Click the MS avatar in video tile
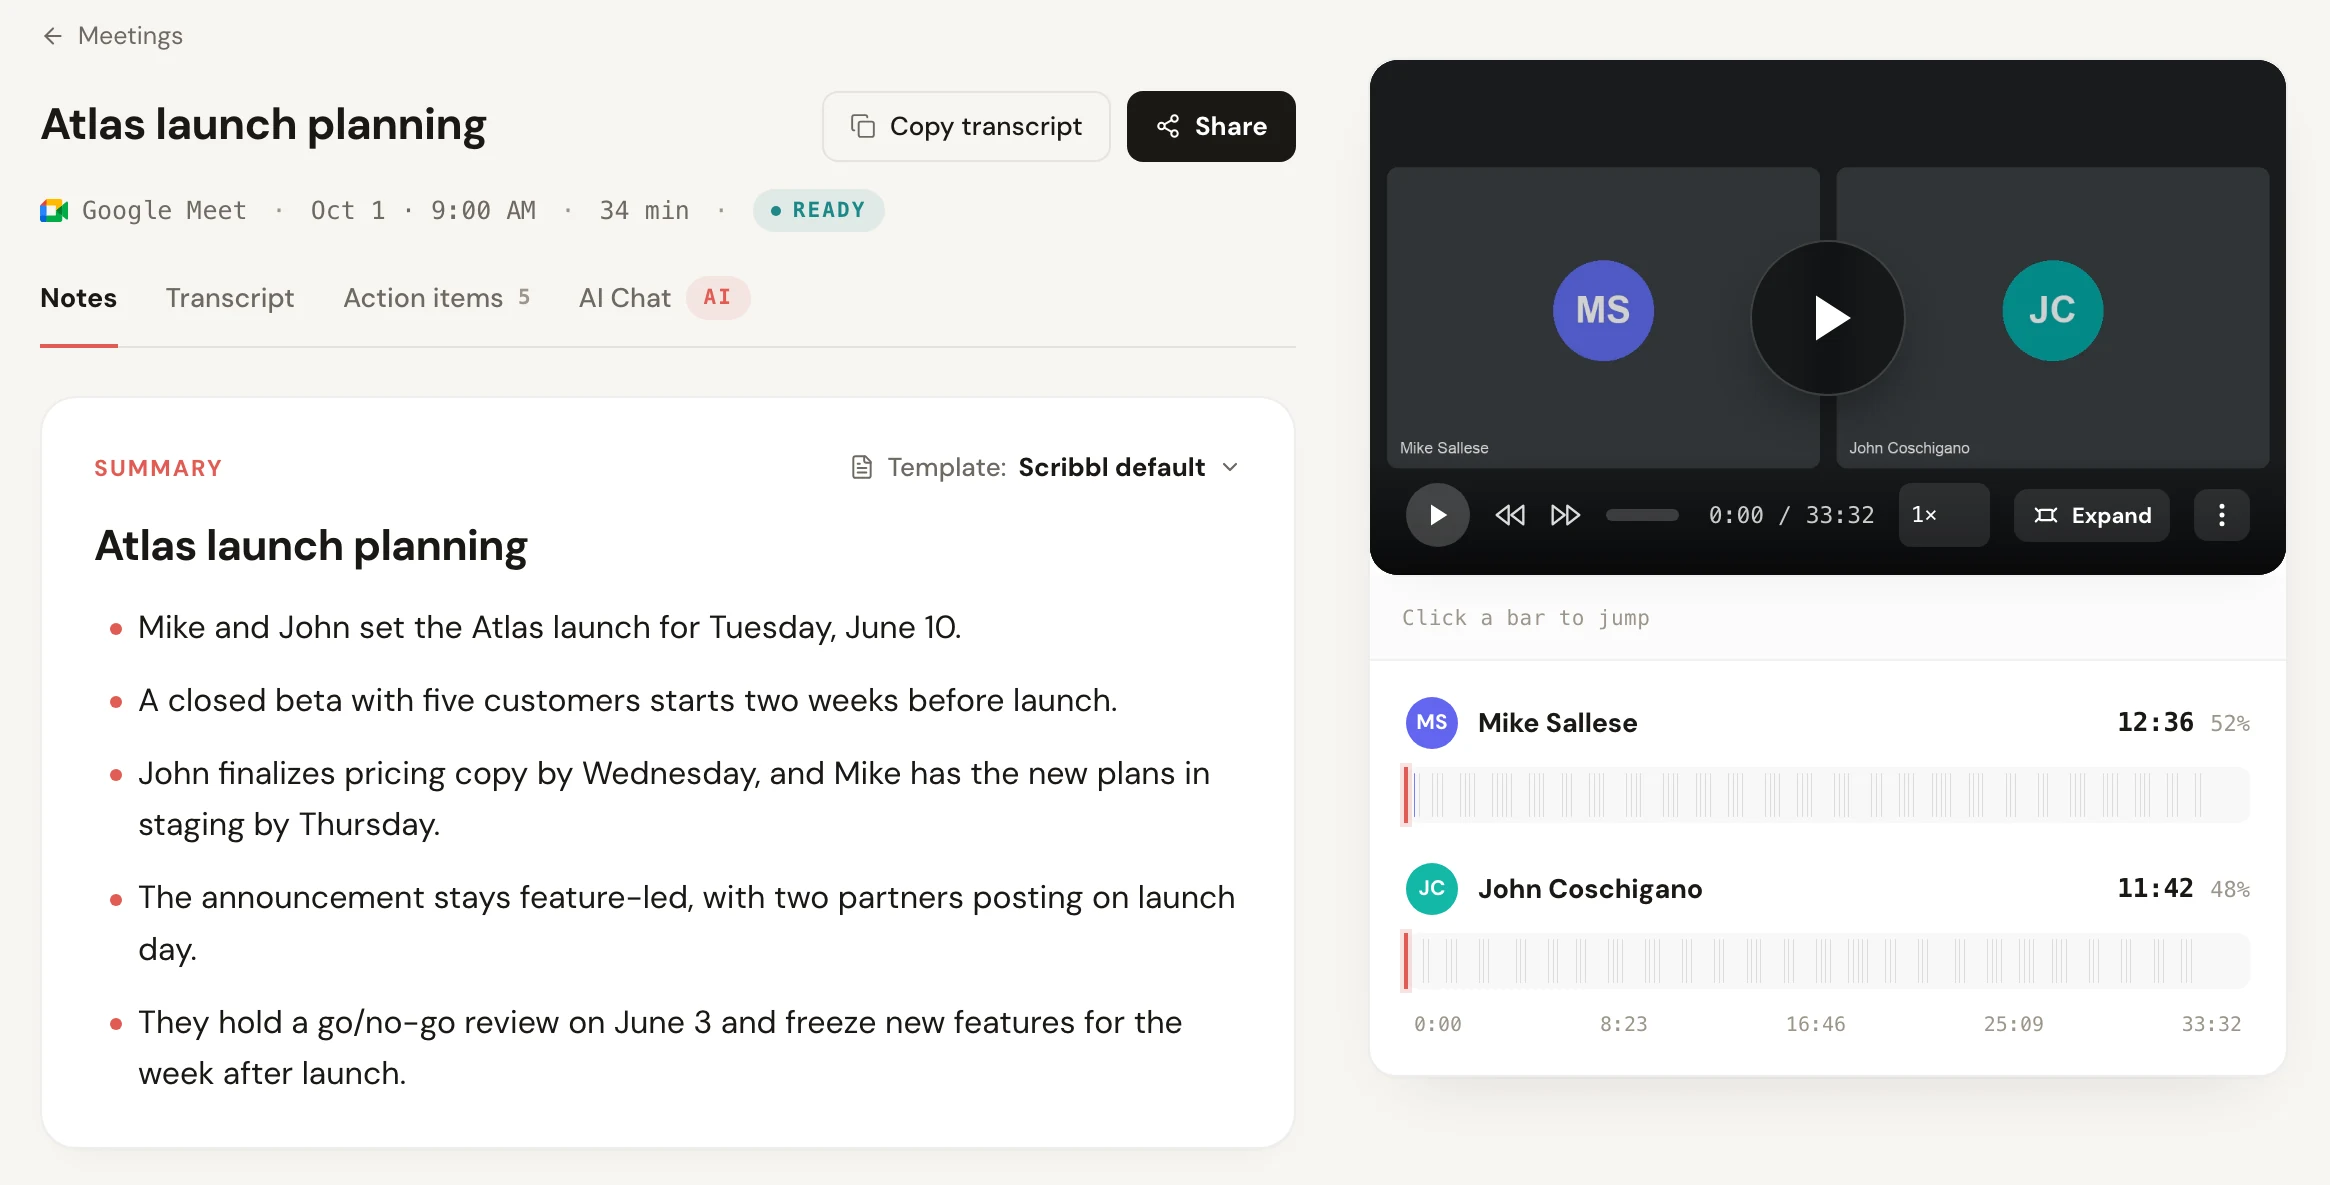The image size is (2330, 1185). (x=1603, y=311)
